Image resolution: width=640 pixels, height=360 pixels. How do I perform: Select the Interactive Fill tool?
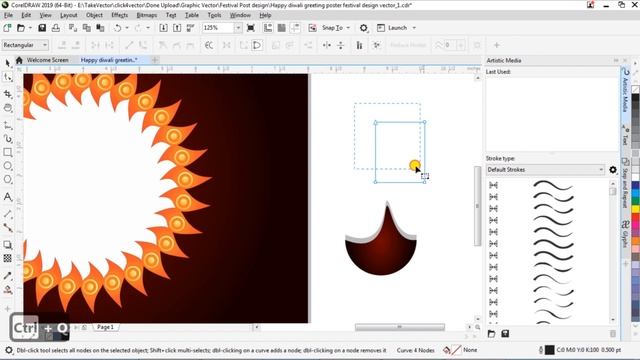[x=7, y=290]
